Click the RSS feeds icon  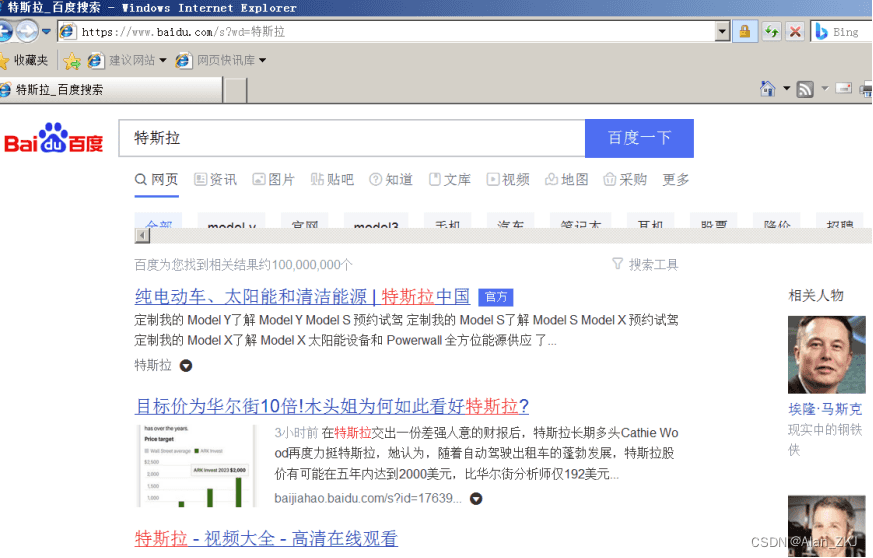805,89
